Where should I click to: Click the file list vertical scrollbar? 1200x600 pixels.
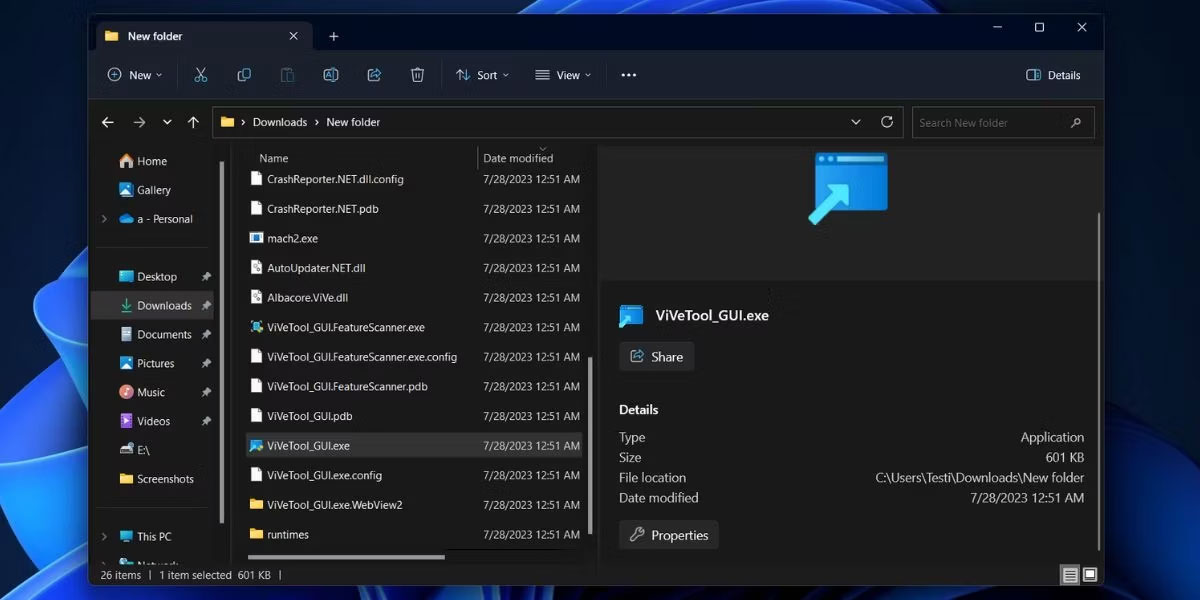590,448
